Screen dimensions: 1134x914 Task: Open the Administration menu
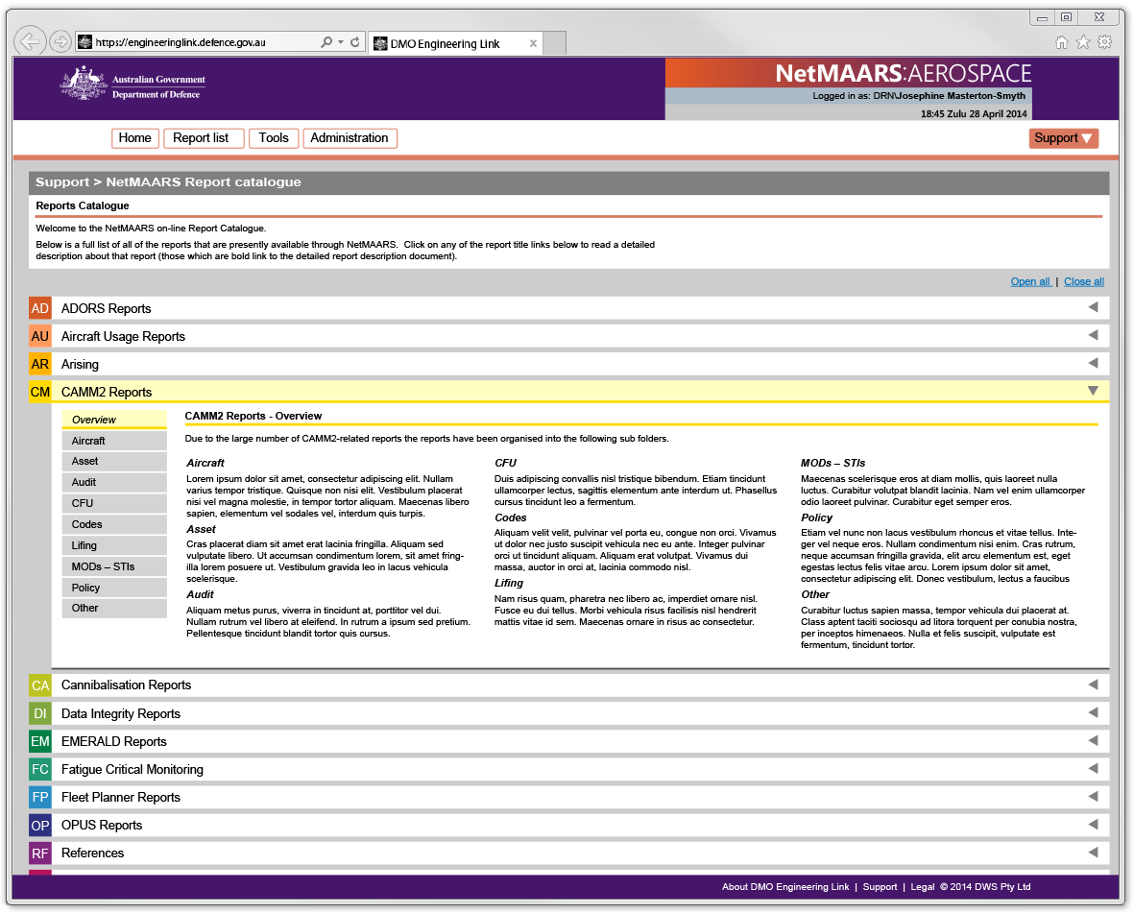pyautogui.click(x=349, y=138)
